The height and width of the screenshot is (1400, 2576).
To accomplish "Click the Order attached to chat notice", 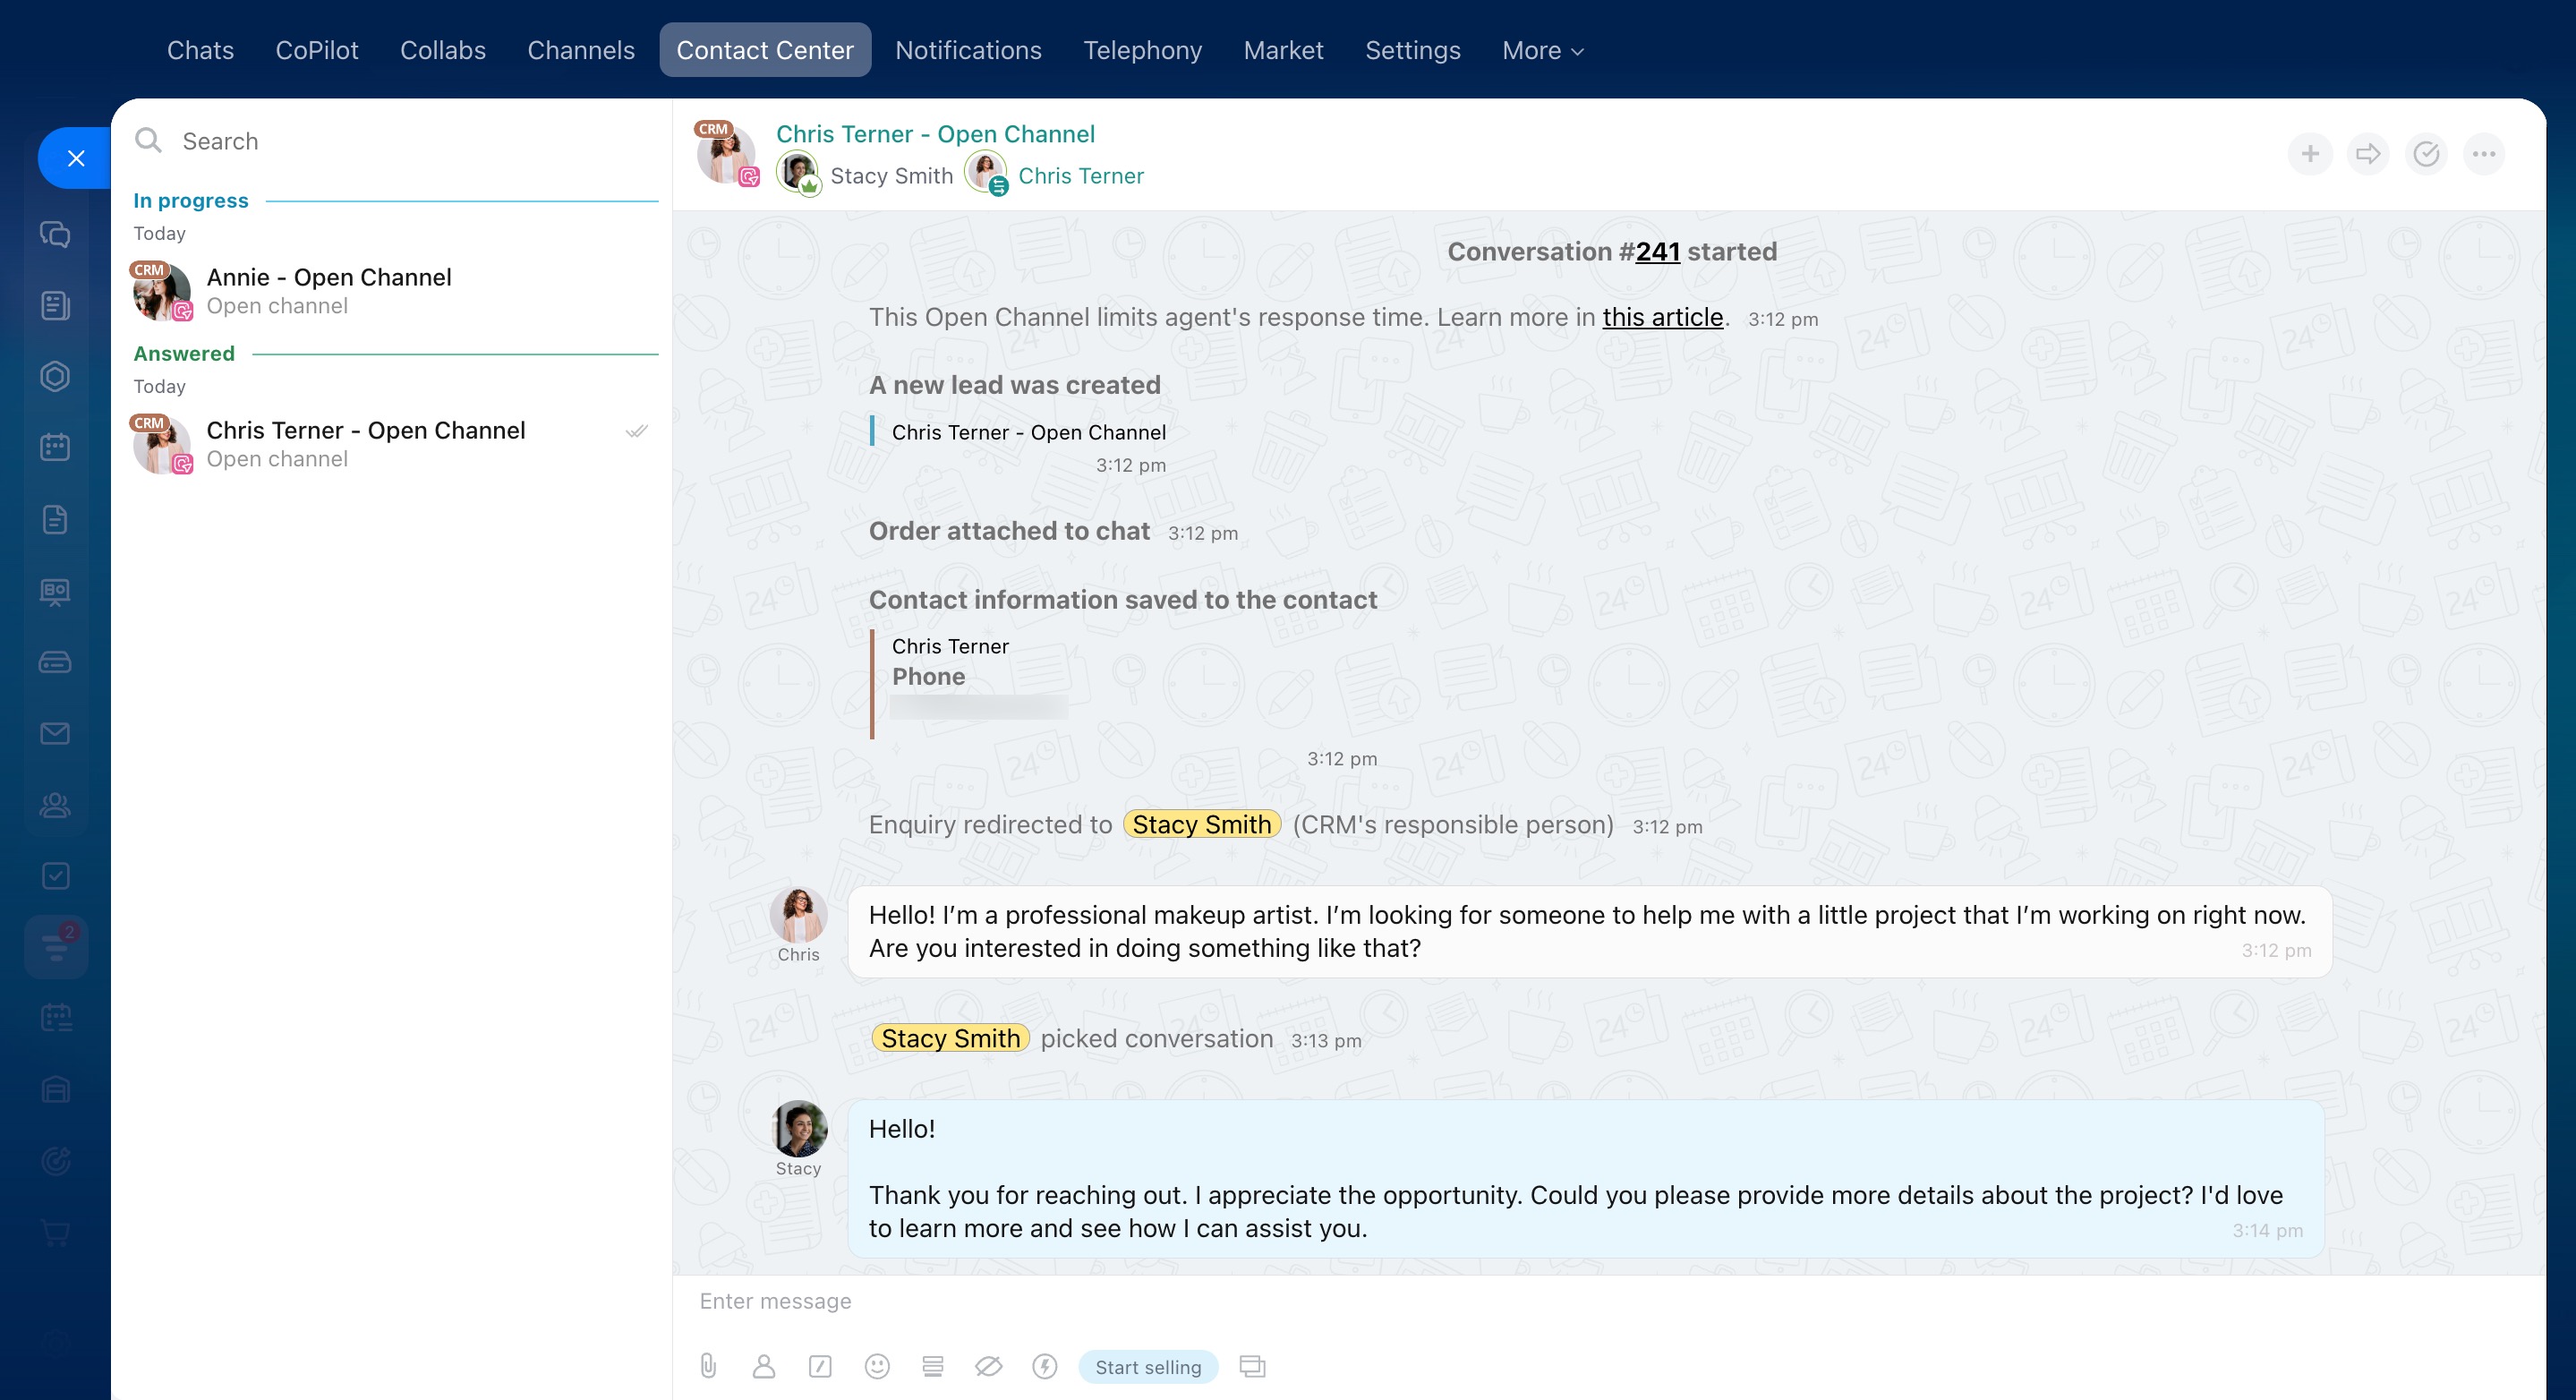I will click(x=1009, y=531).
